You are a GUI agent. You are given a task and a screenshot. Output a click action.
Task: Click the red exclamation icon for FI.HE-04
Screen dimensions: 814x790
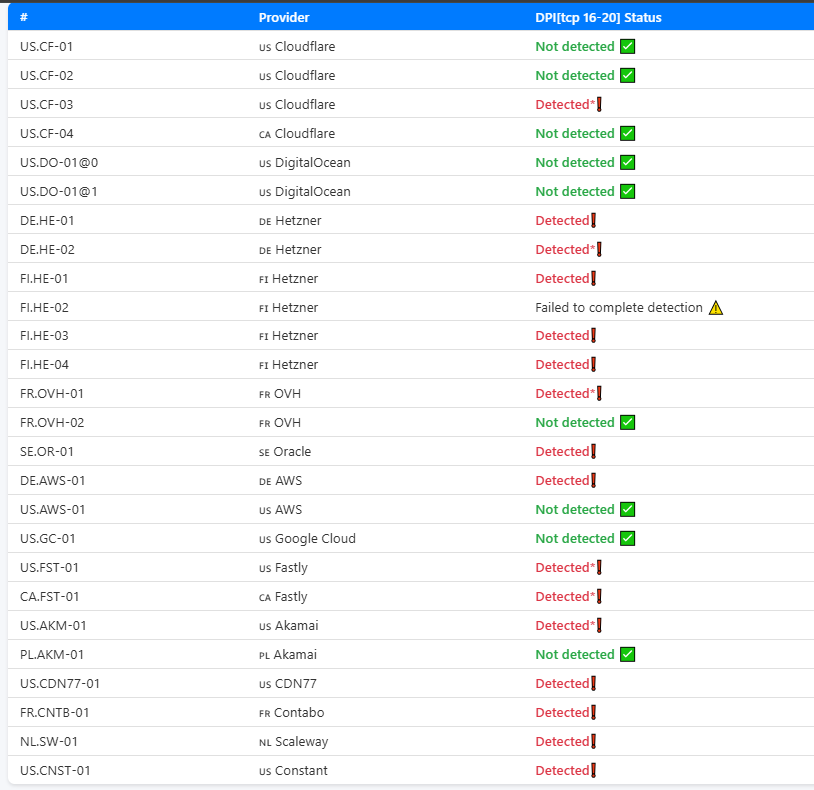[x=593, y=365]
